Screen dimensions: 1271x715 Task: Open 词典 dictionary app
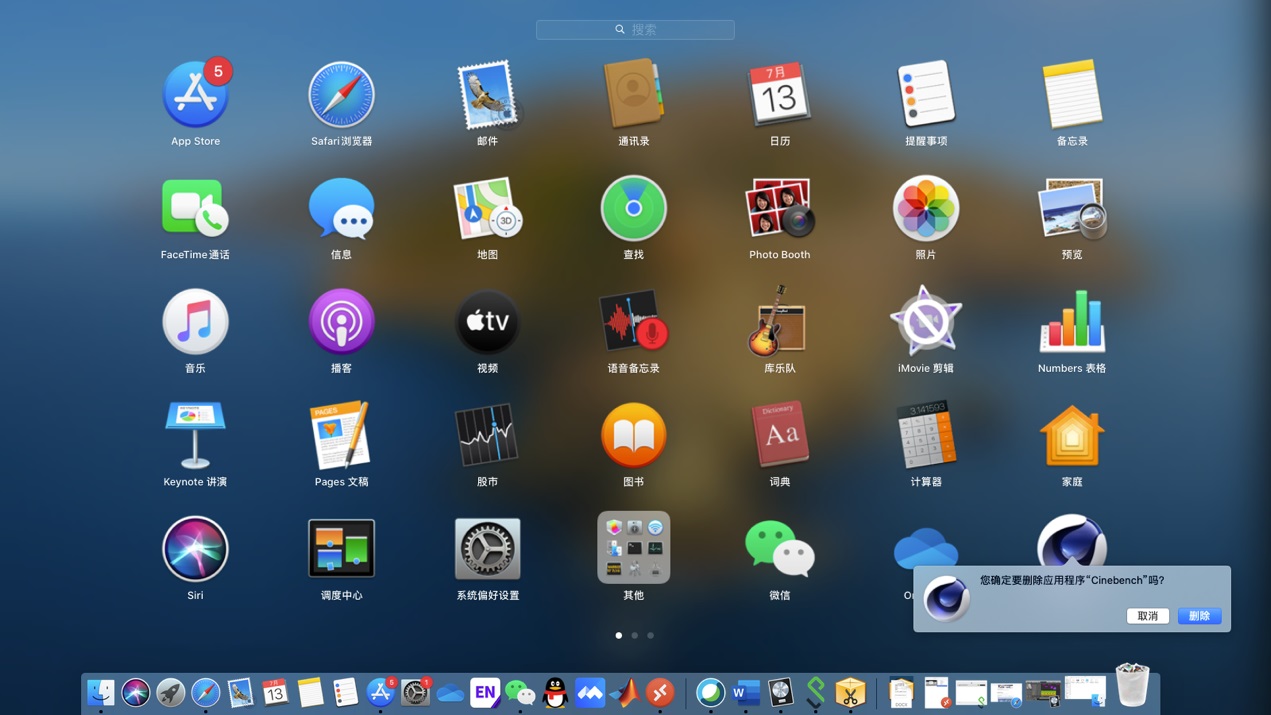(779, 435)
